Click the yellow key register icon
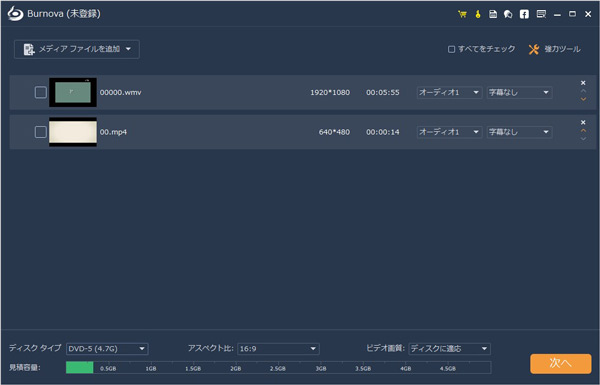The height and width of the screenshot is (385, 600). pos(478,14)
